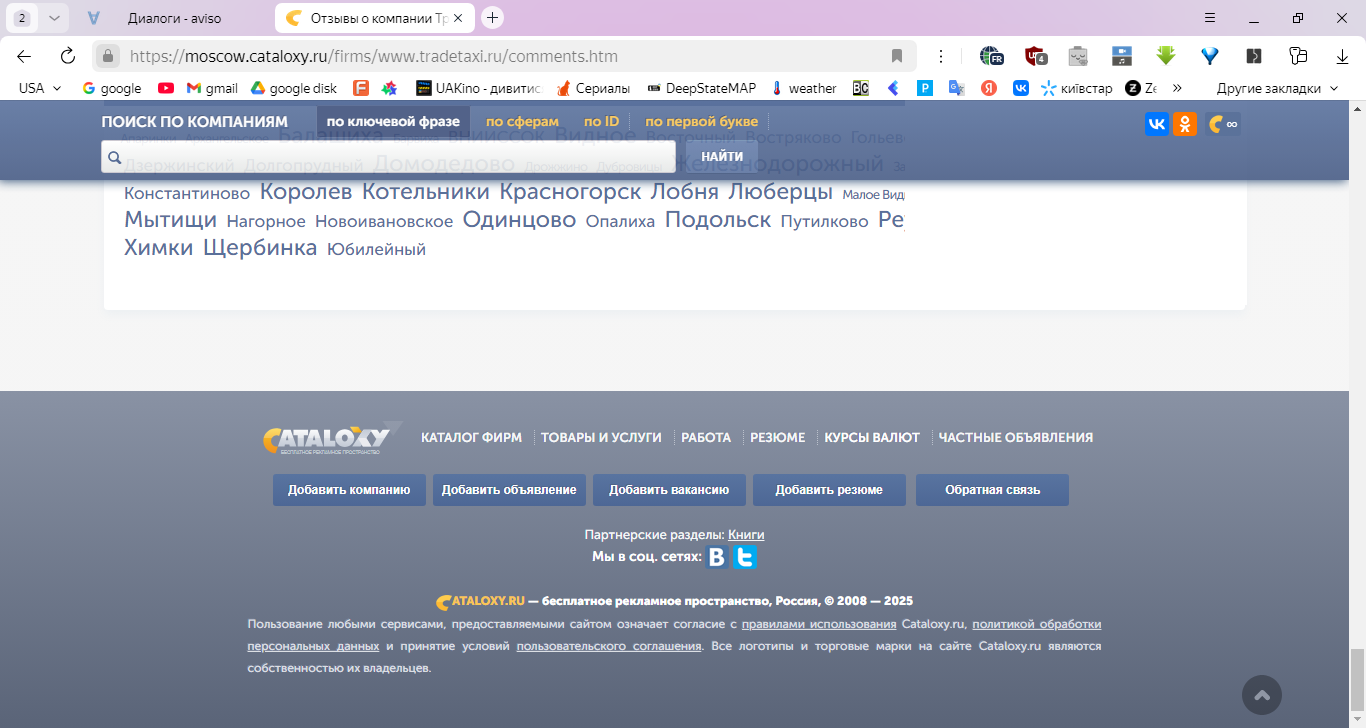
Task: Click the padlock site info icon
Action: 108,56
